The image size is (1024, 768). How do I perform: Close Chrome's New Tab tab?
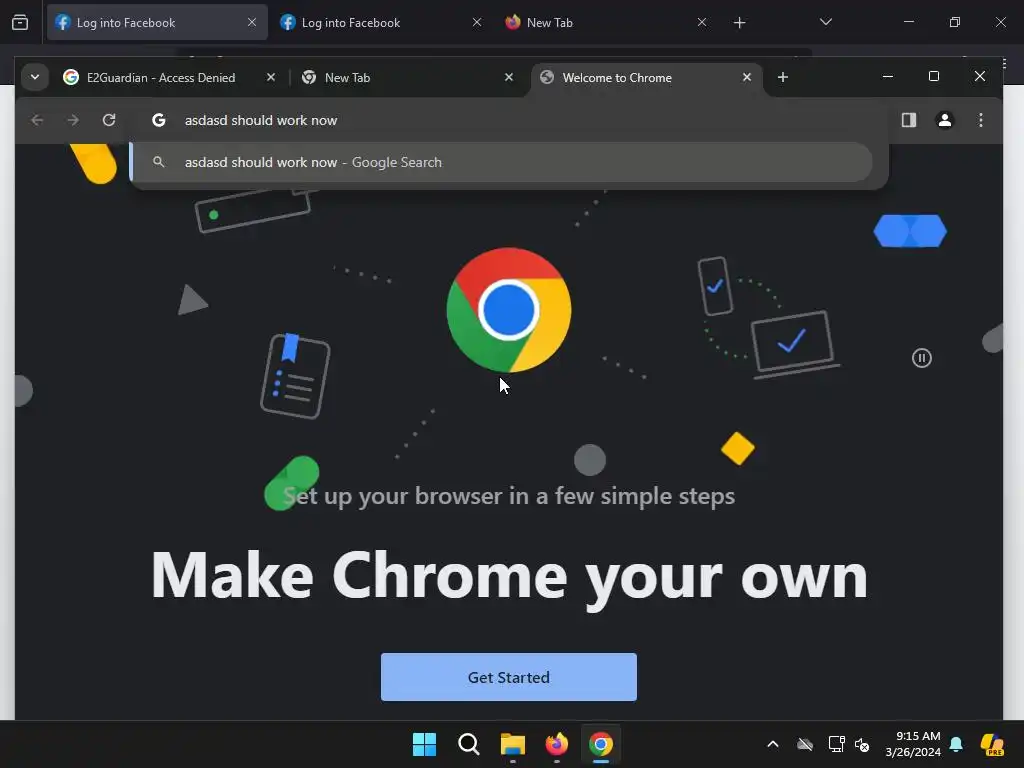click(x=509, y=78)
